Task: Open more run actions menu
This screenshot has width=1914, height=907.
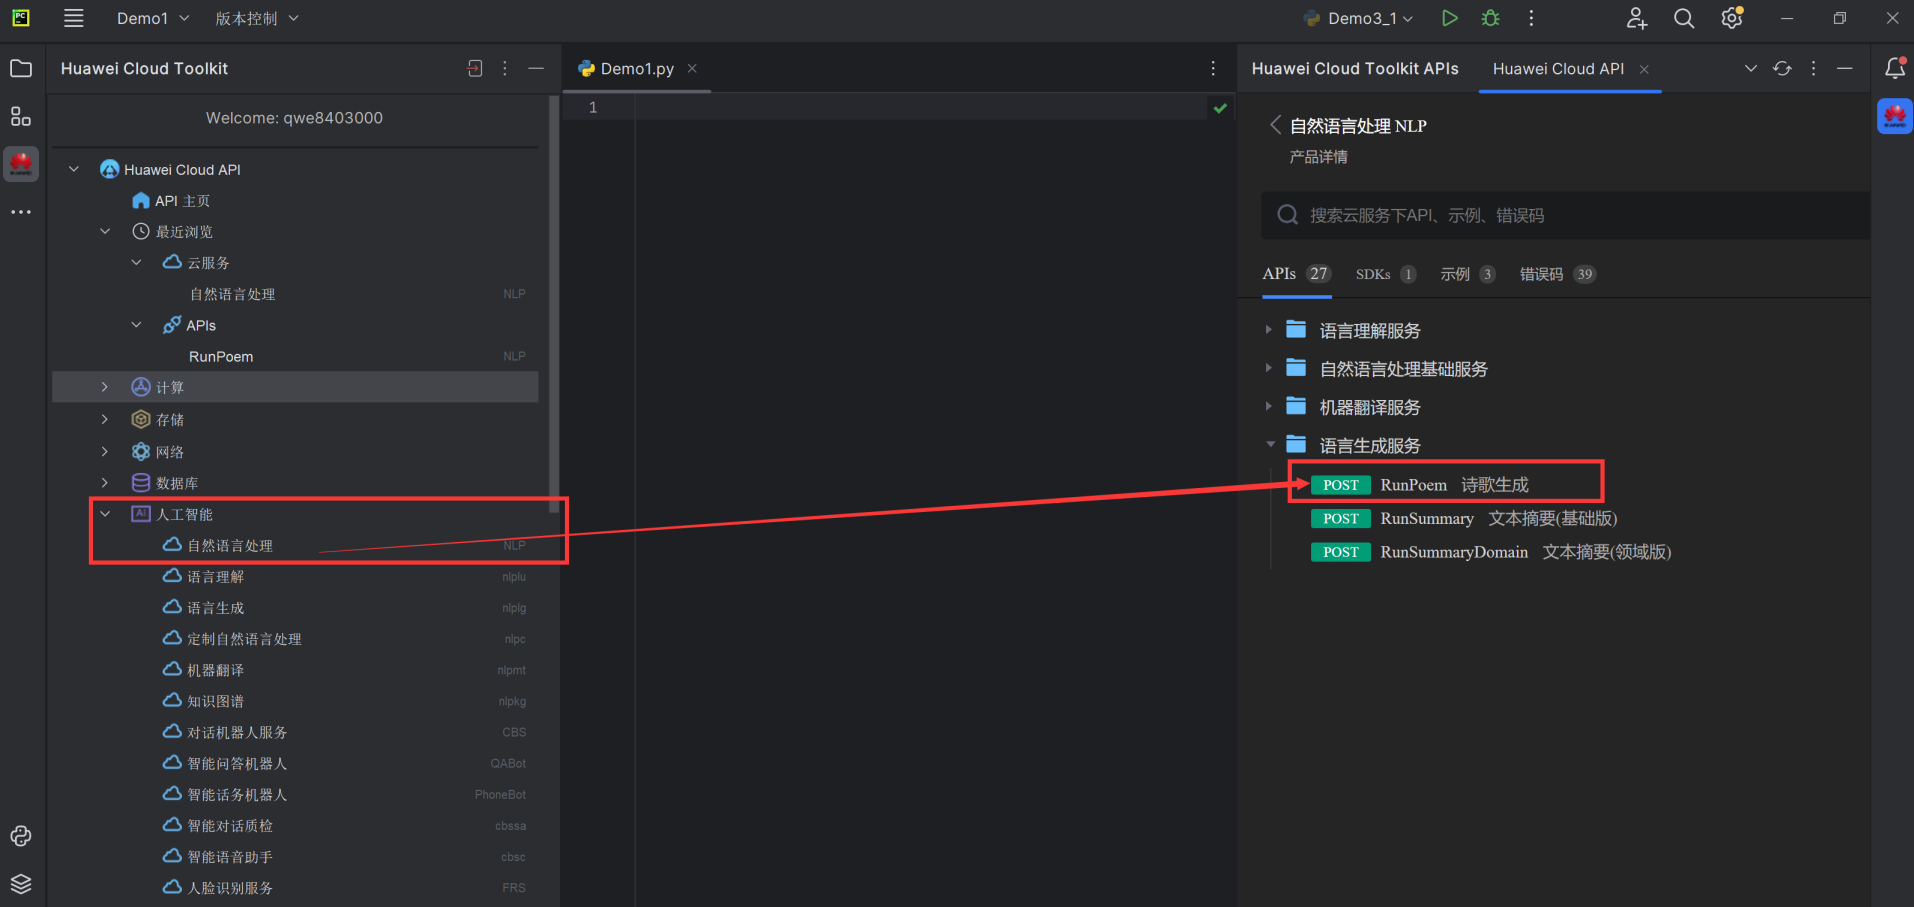Action: click(1531, 18)
